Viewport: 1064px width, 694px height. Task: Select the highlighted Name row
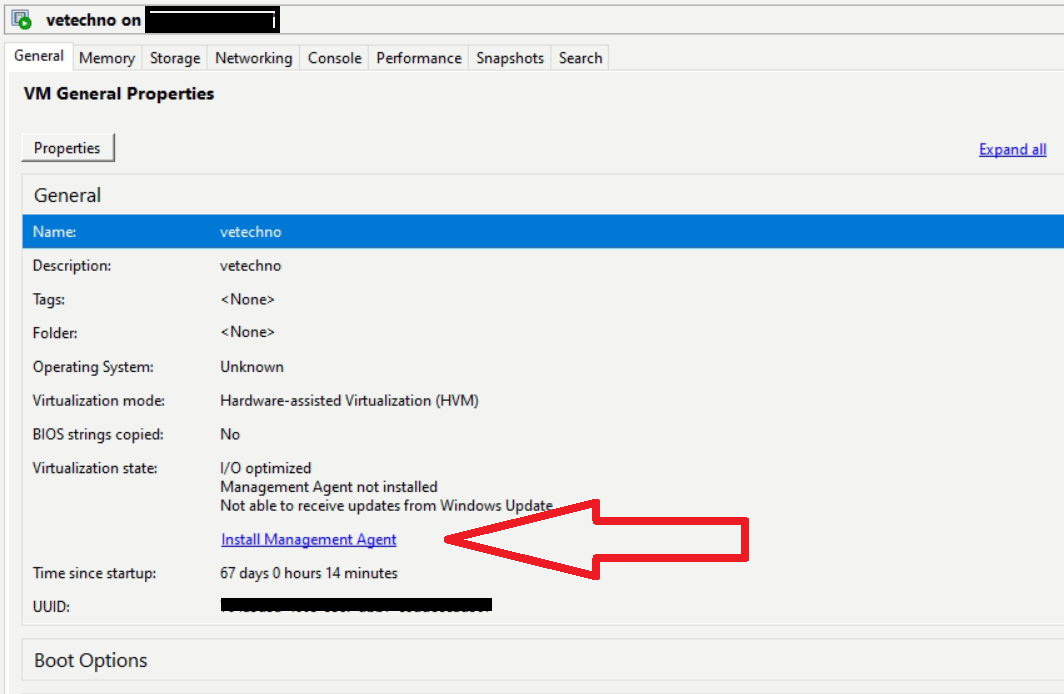(300, 231)
